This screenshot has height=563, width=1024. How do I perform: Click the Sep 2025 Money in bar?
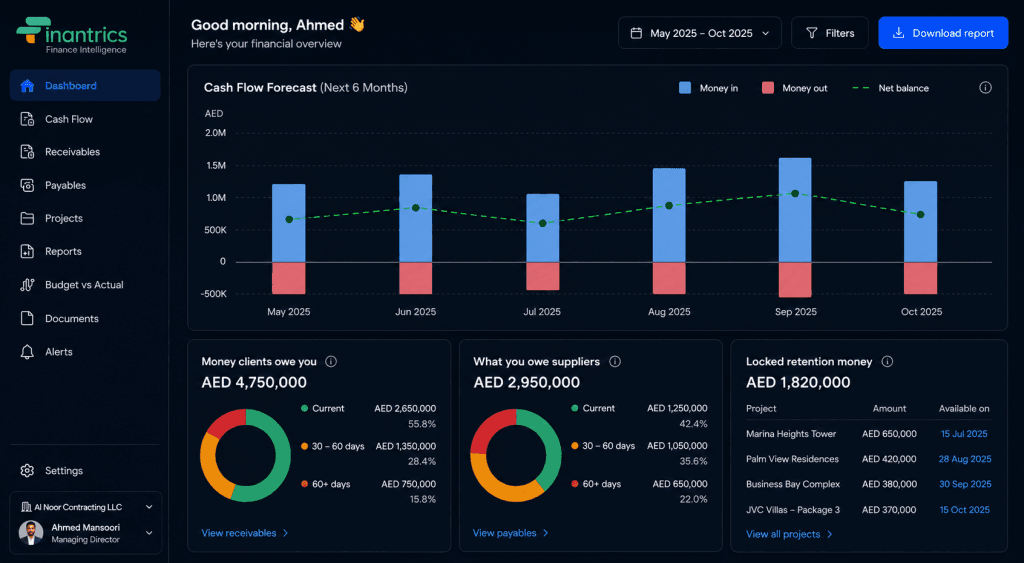click(795, 210)
